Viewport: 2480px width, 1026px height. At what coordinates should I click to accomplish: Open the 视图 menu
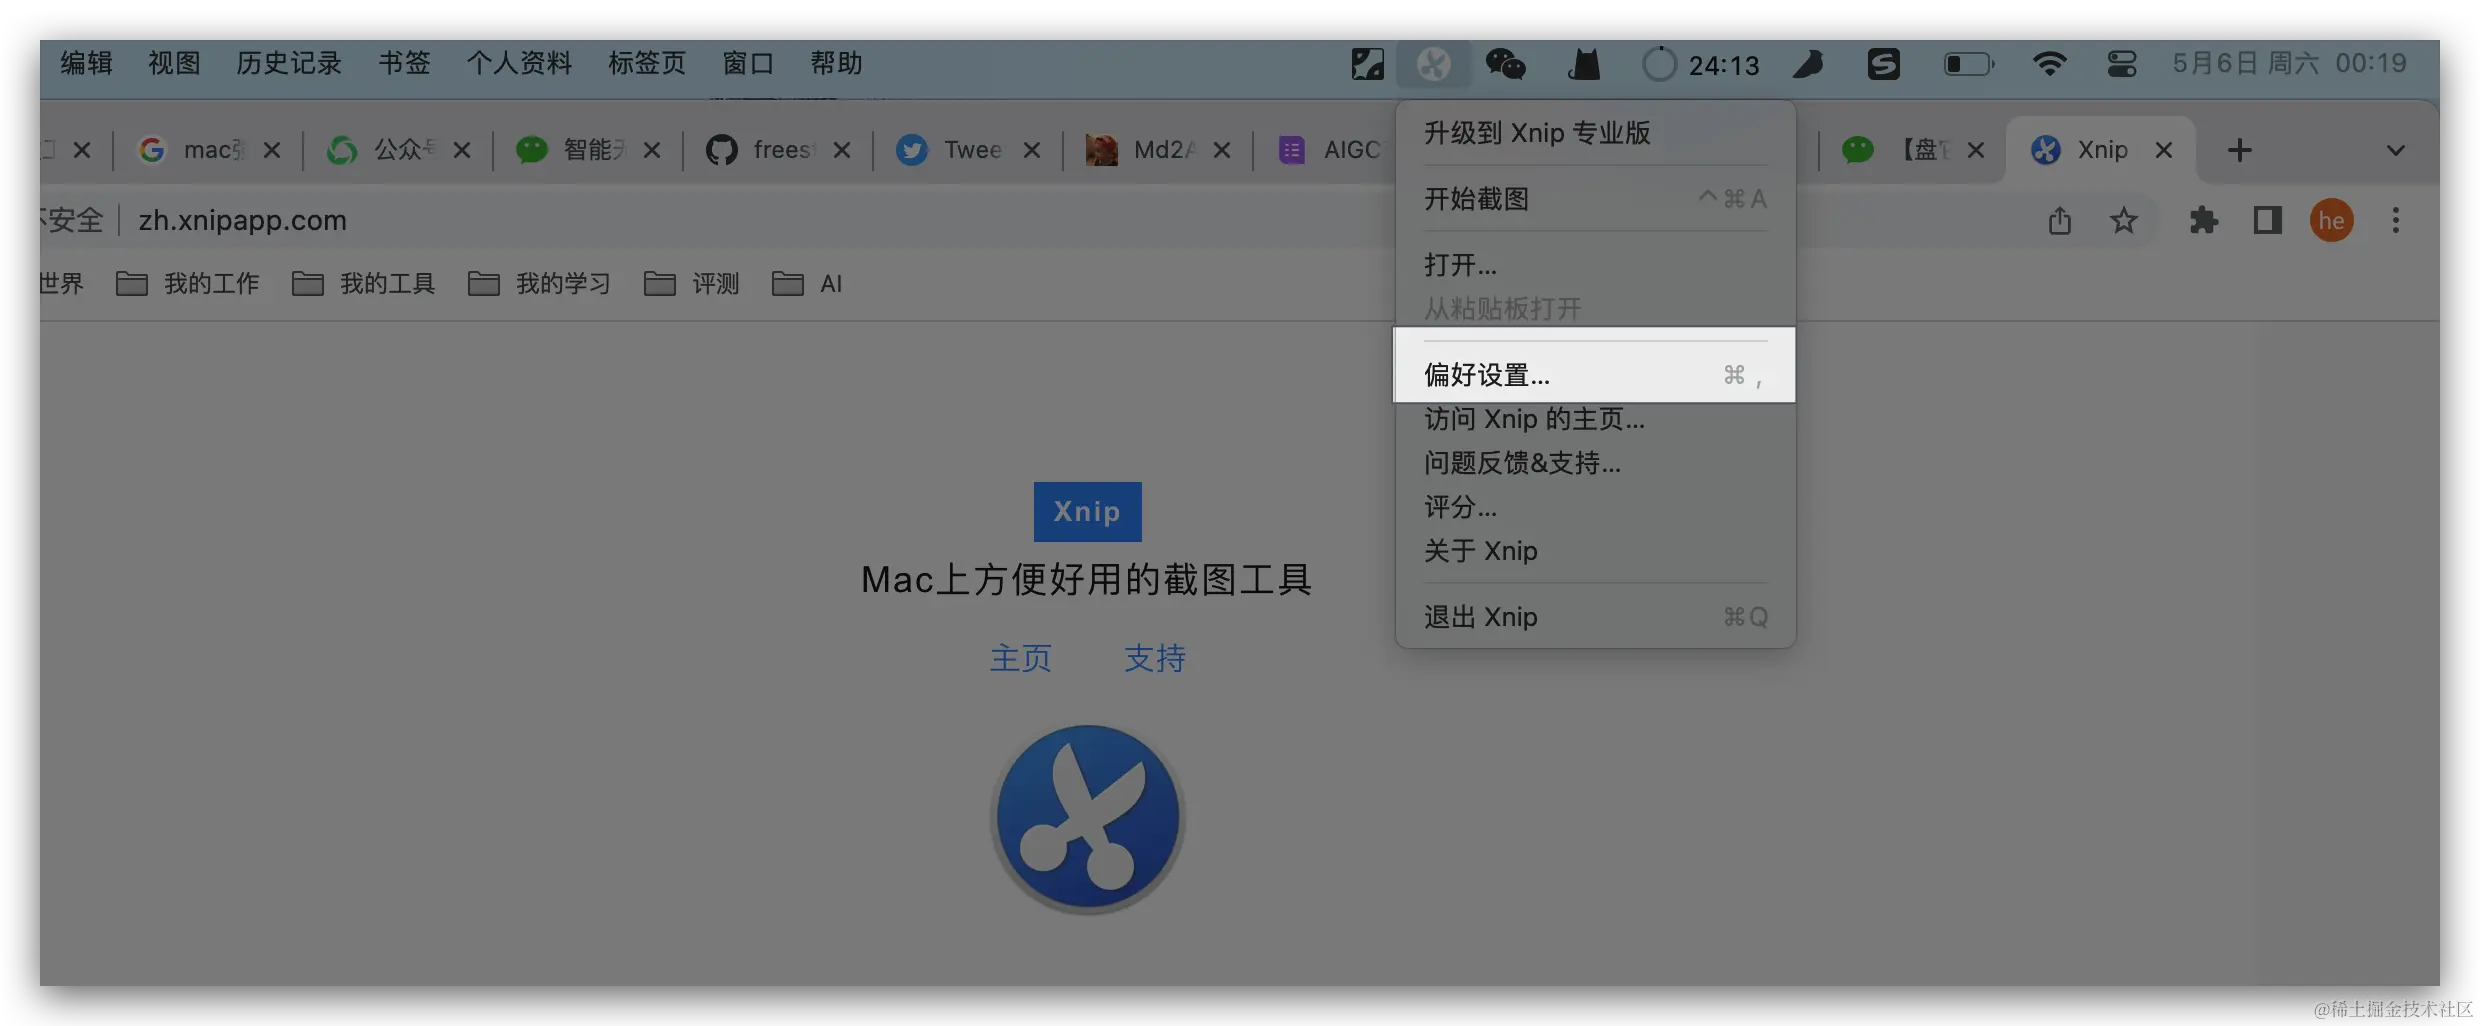coord(174,64)
